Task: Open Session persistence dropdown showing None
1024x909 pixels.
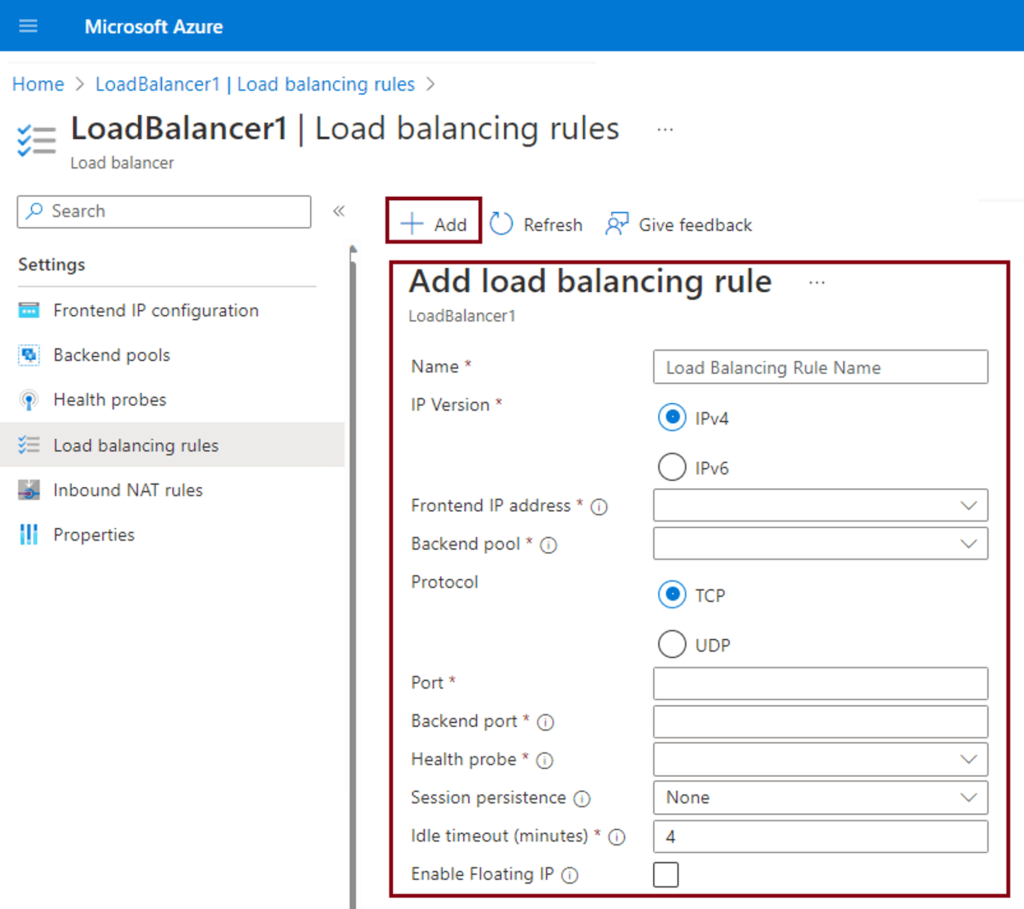Action: pos(820,797)
